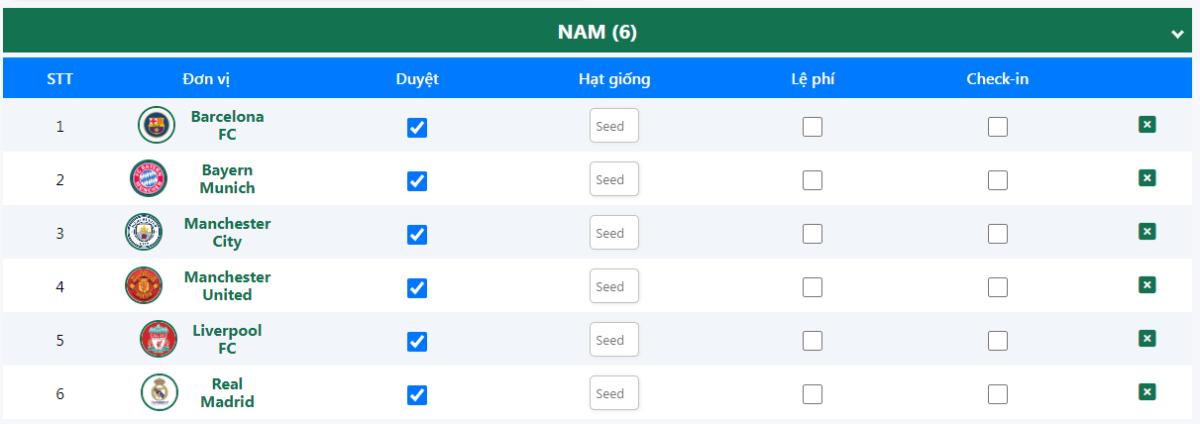Collapse the NAM (6) section chevron

click(1177, 35)
